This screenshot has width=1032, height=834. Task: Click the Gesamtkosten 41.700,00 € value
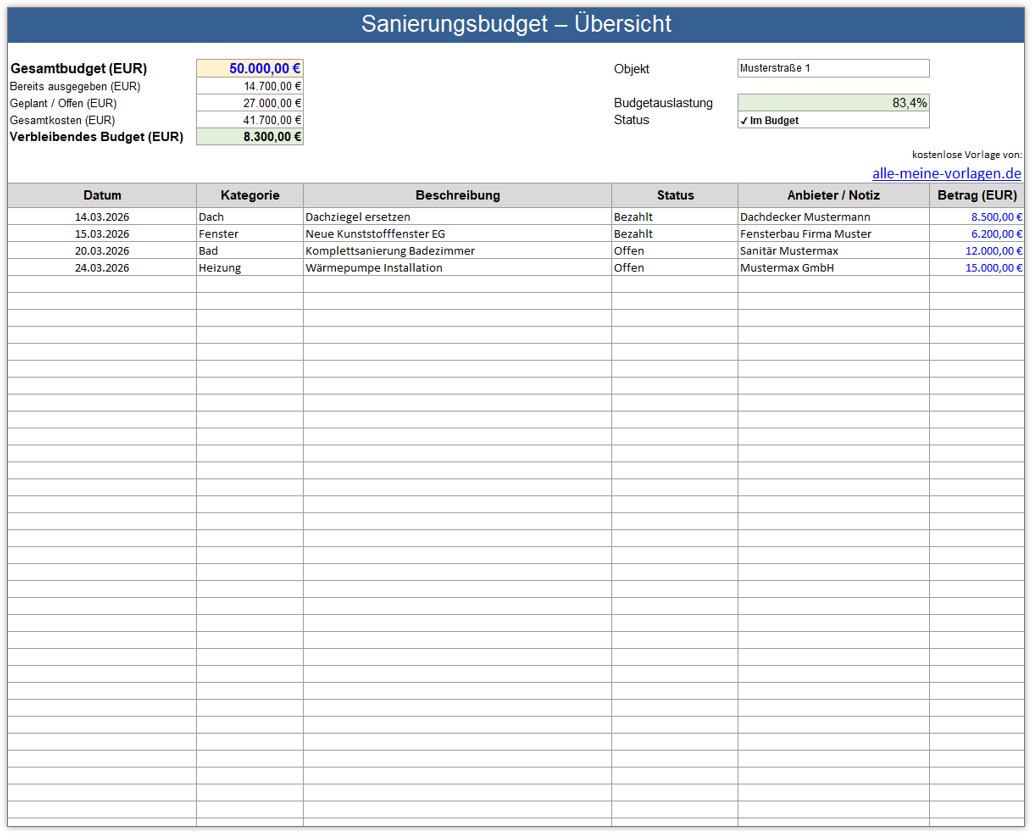(x=250, y=120)
